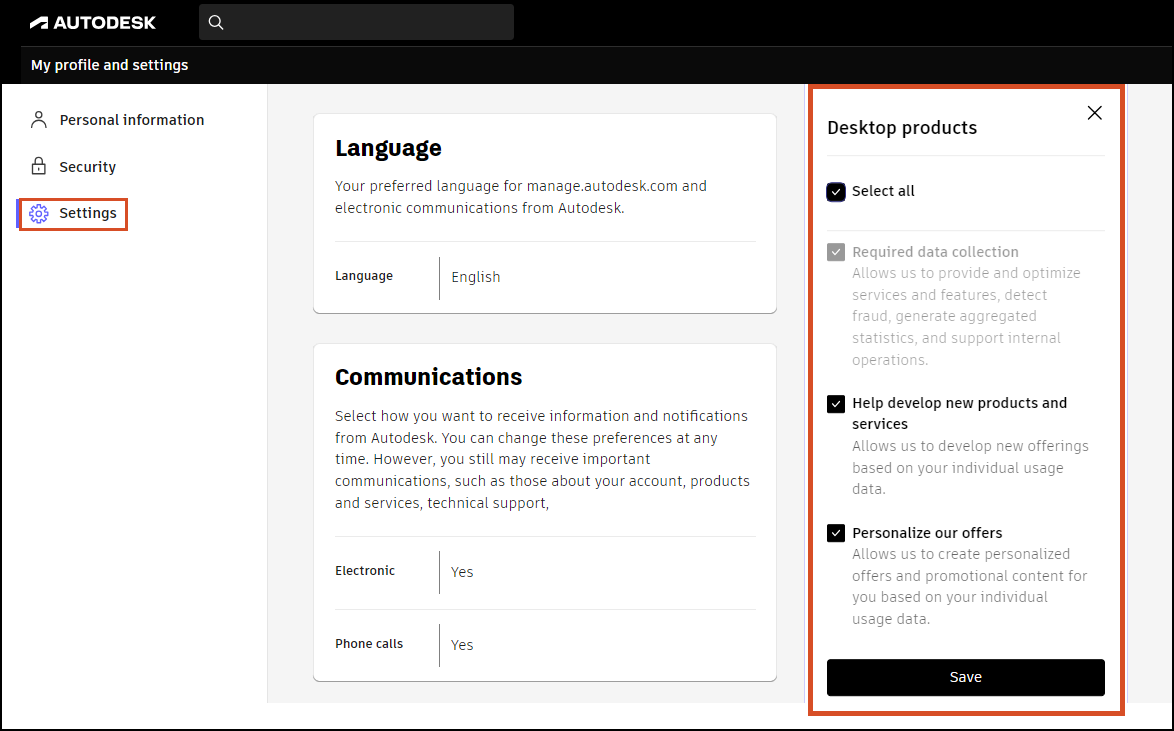
Task: Click the Autodesk logo
Action: (93, 22)
